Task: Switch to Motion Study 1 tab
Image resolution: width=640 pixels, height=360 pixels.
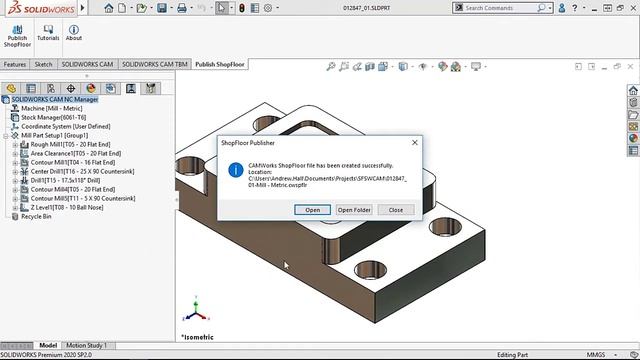Action: pos(87,345)
